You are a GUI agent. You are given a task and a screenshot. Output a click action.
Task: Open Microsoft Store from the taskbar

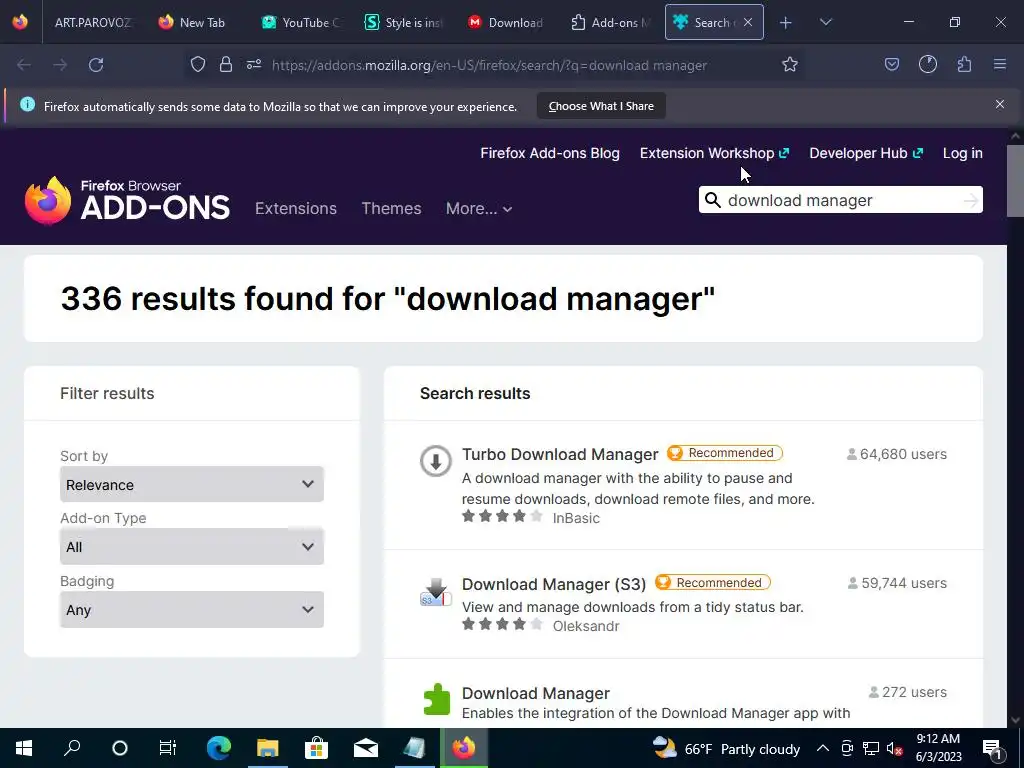coord(317,748)
